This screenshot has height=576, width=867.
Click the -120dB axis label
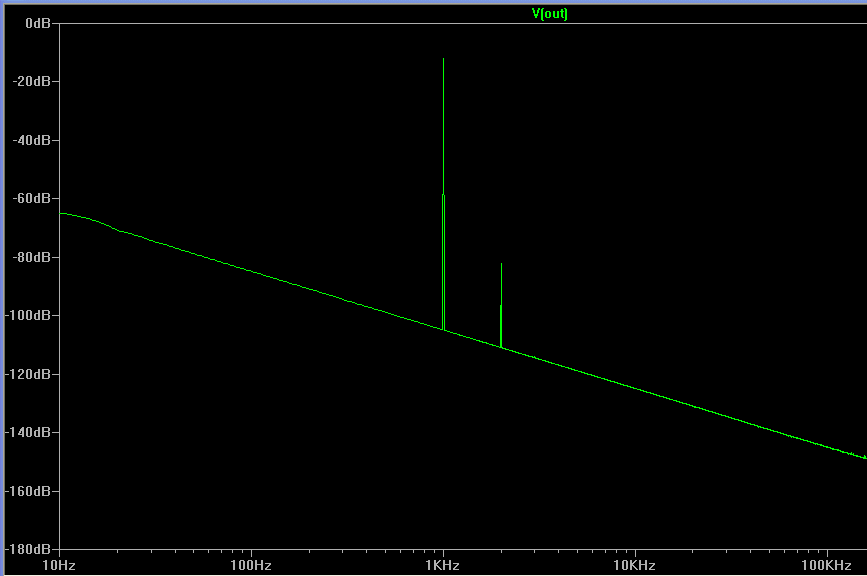coord(28,374)
